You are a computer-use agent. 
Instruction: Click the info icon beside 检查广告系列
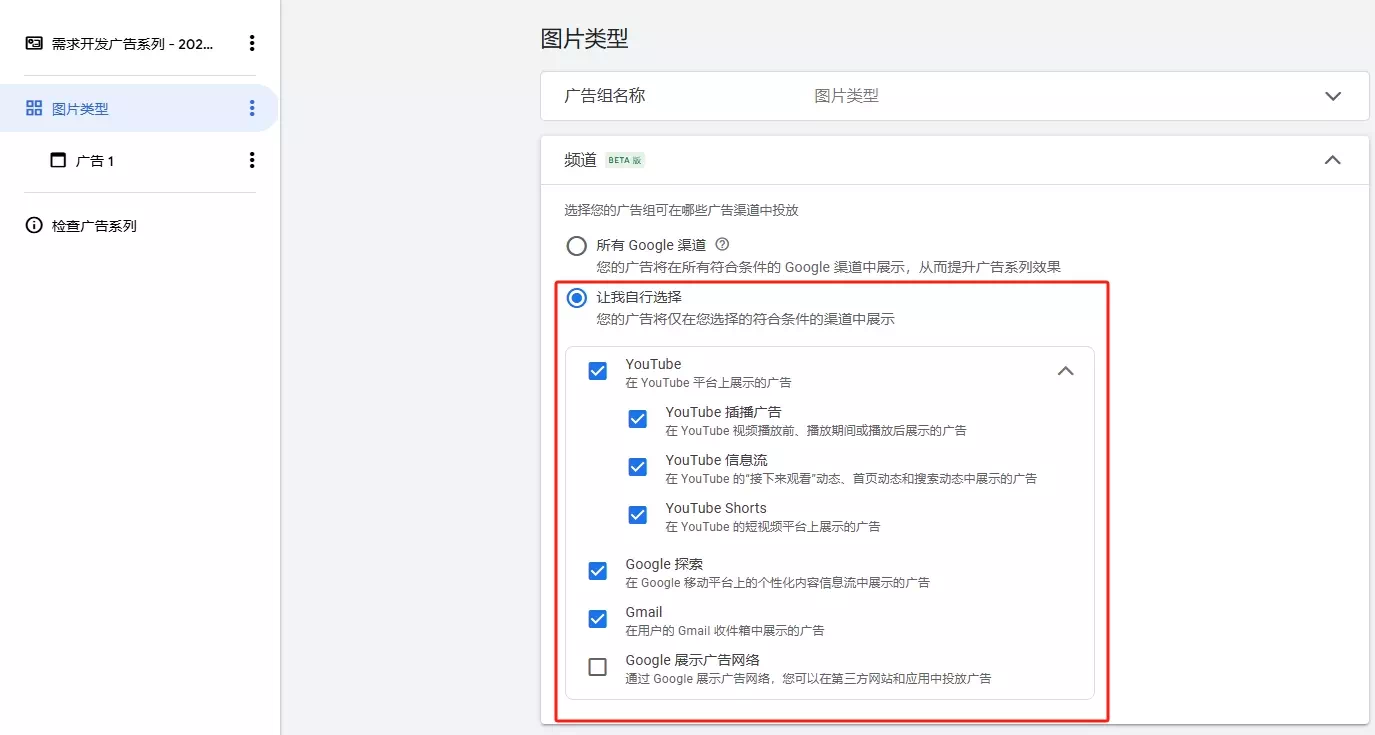point(34,226)
